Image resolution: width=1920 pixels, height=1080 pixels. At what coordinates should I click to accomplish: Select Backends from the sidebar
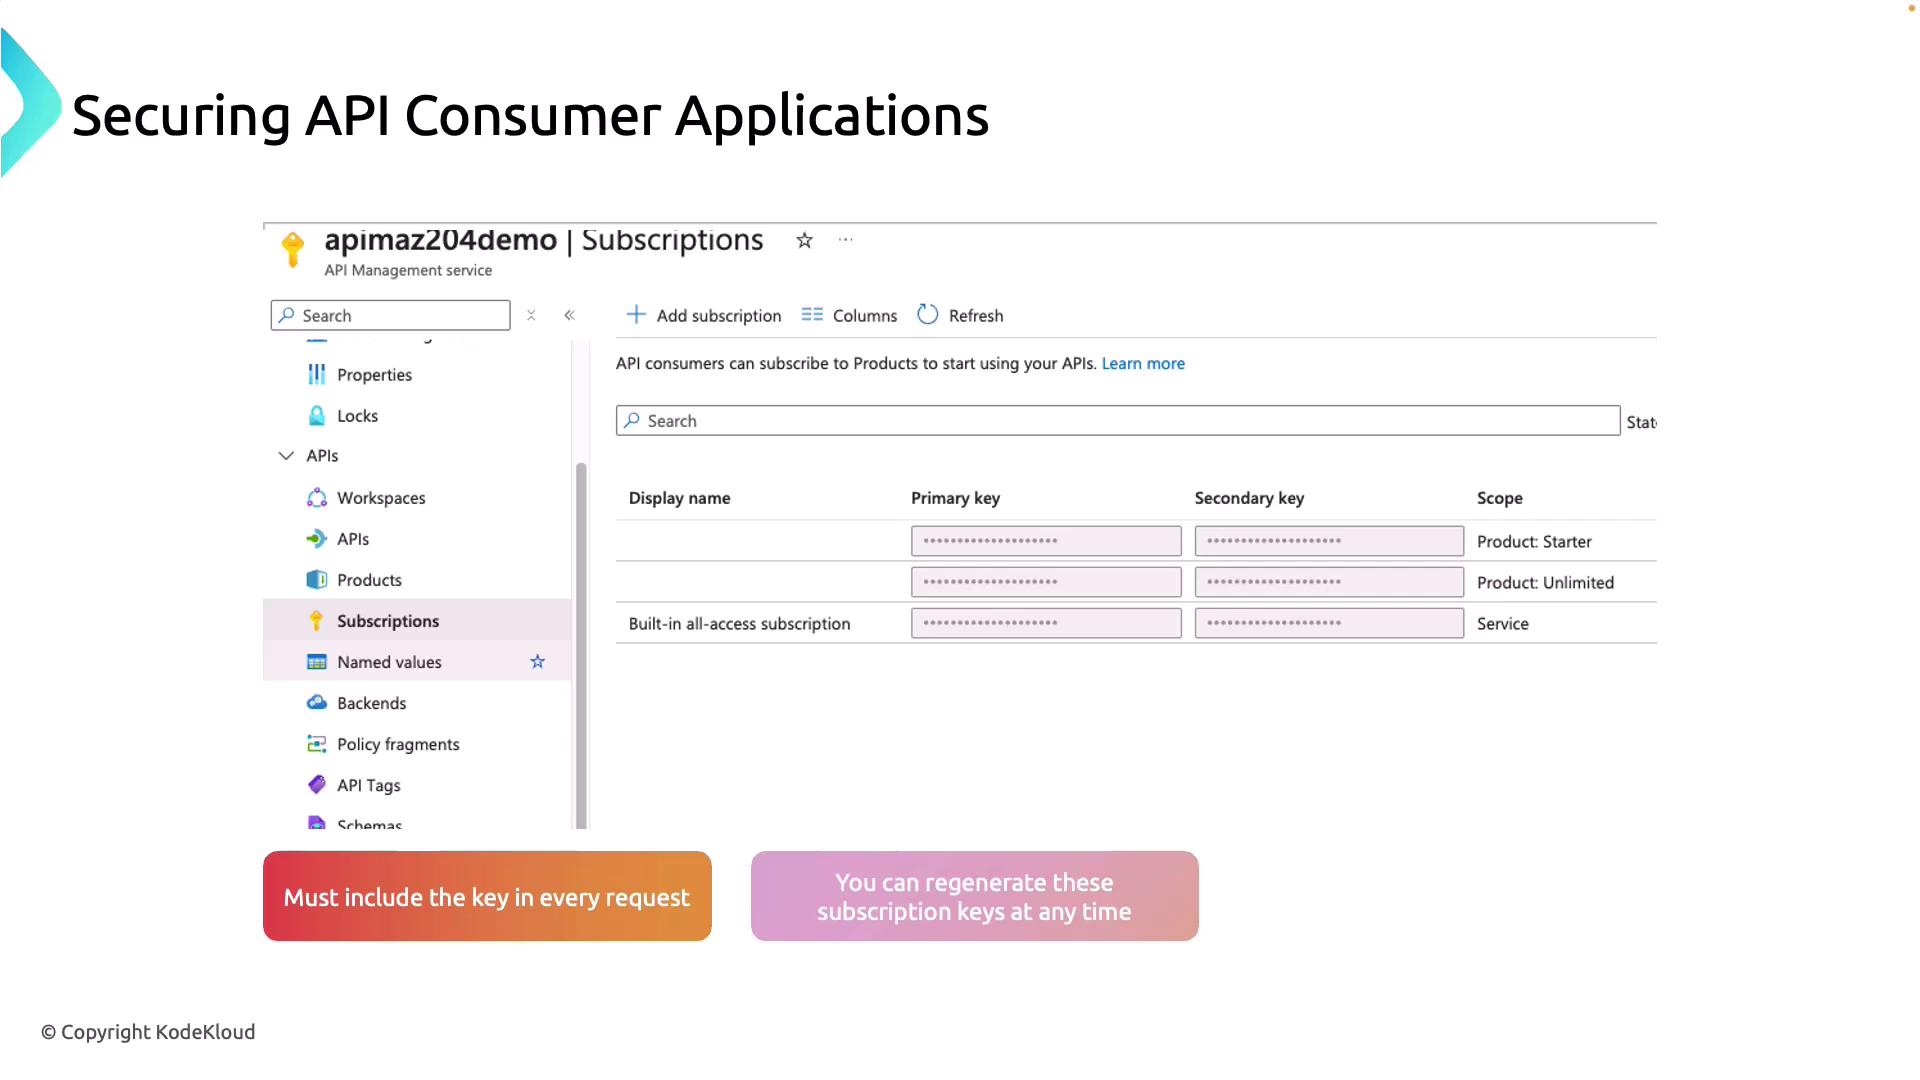coord(371,703)
